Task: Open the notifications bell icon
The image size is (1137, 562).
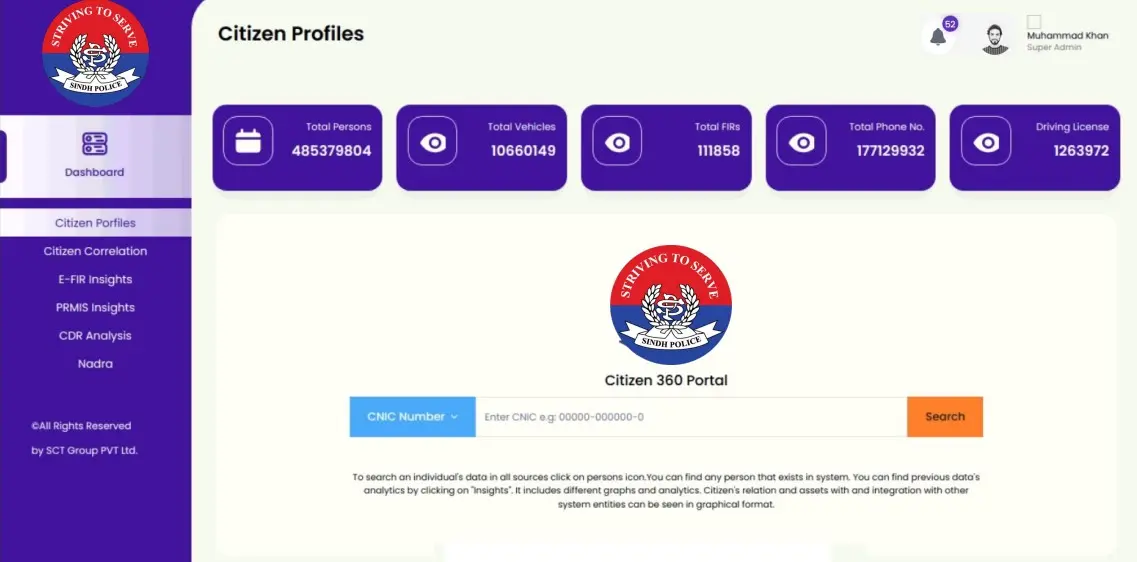Action: [x=938, y=37]
